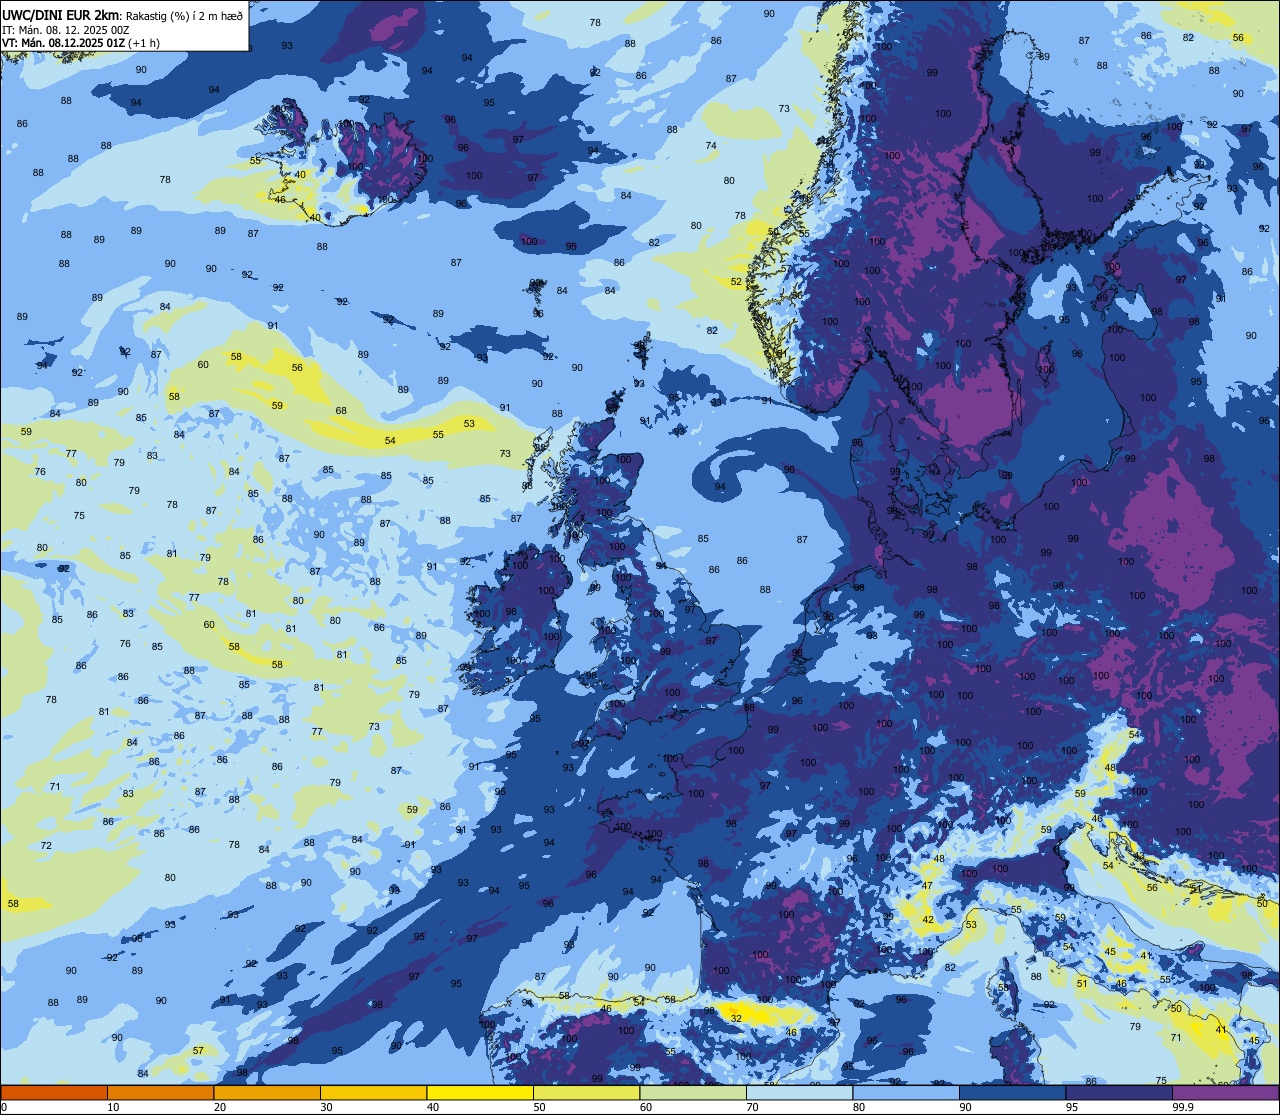Click the legend tick label 20
The width and height of the screenshot is (1280, 1115).
(220, 1107)
